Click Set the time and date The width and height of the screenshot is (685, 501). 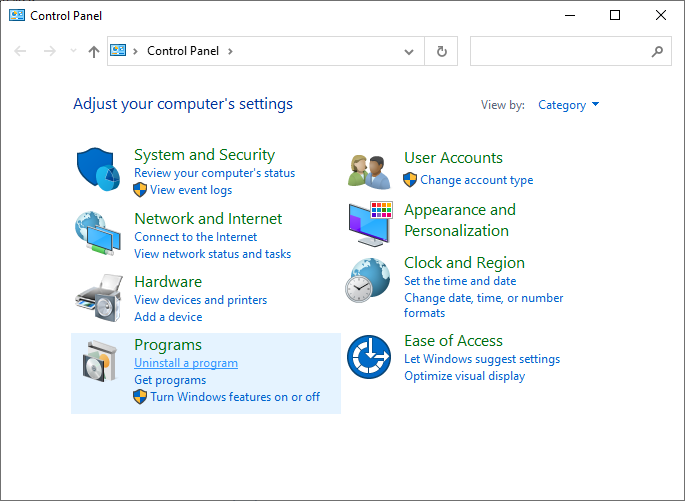(460, 281)
